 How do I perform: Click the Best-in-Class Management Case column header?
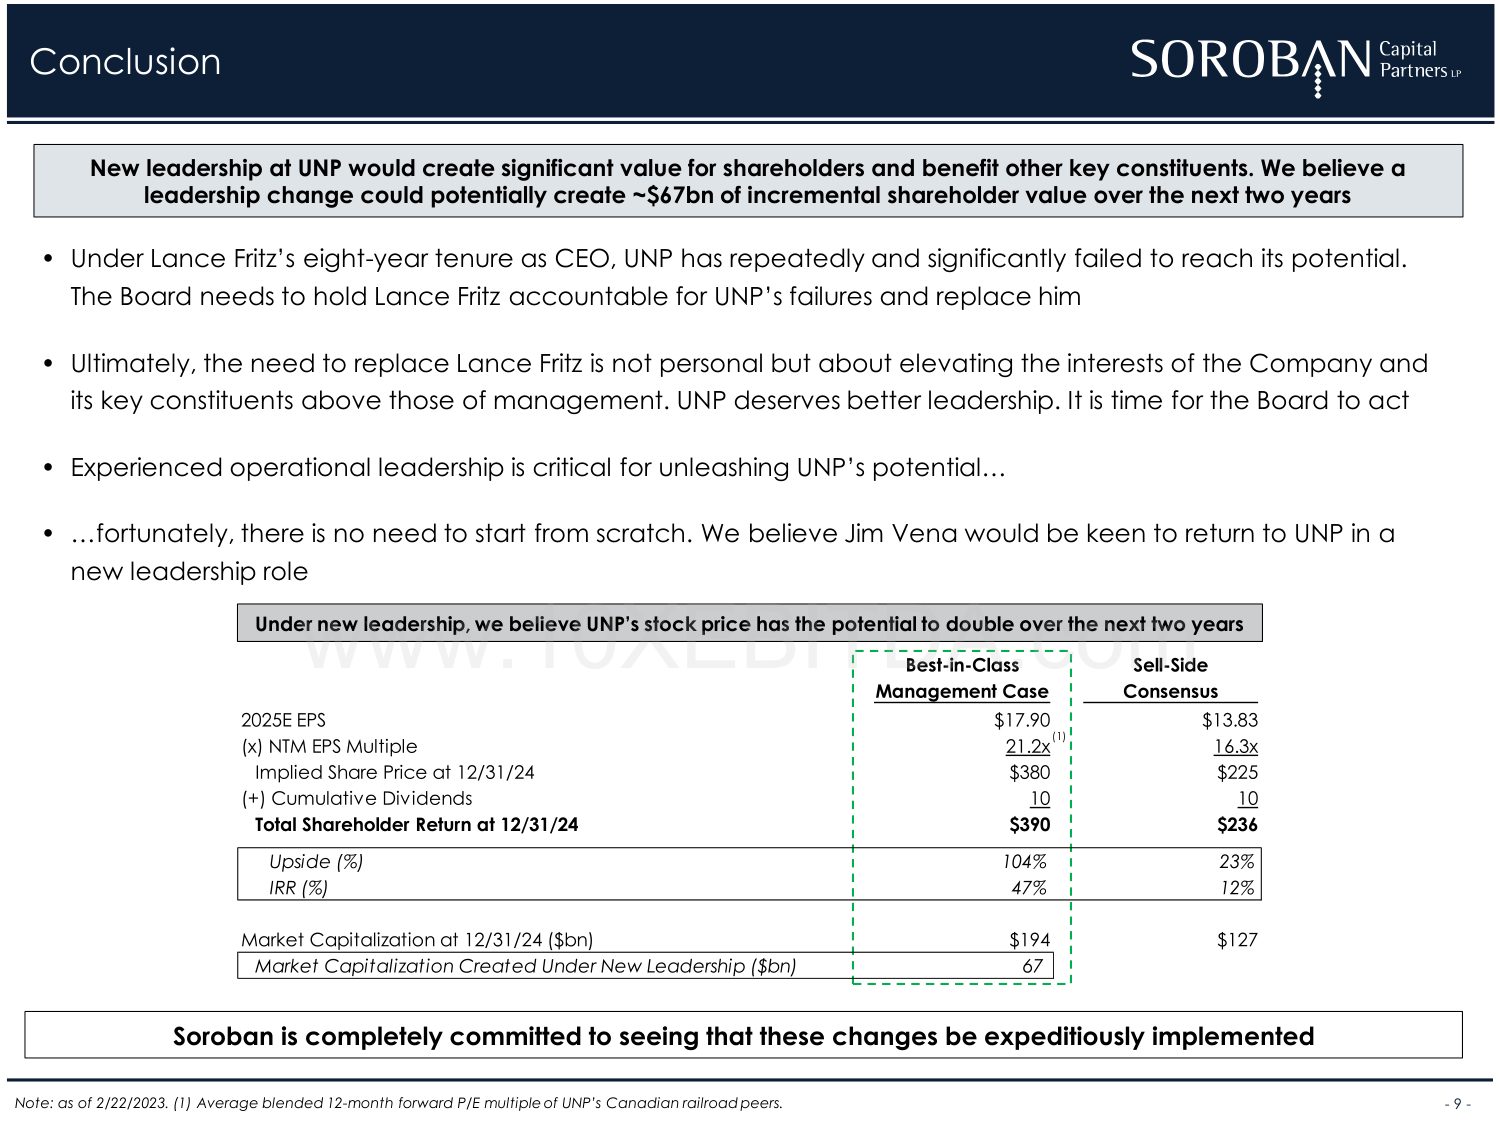coord(962,678)
